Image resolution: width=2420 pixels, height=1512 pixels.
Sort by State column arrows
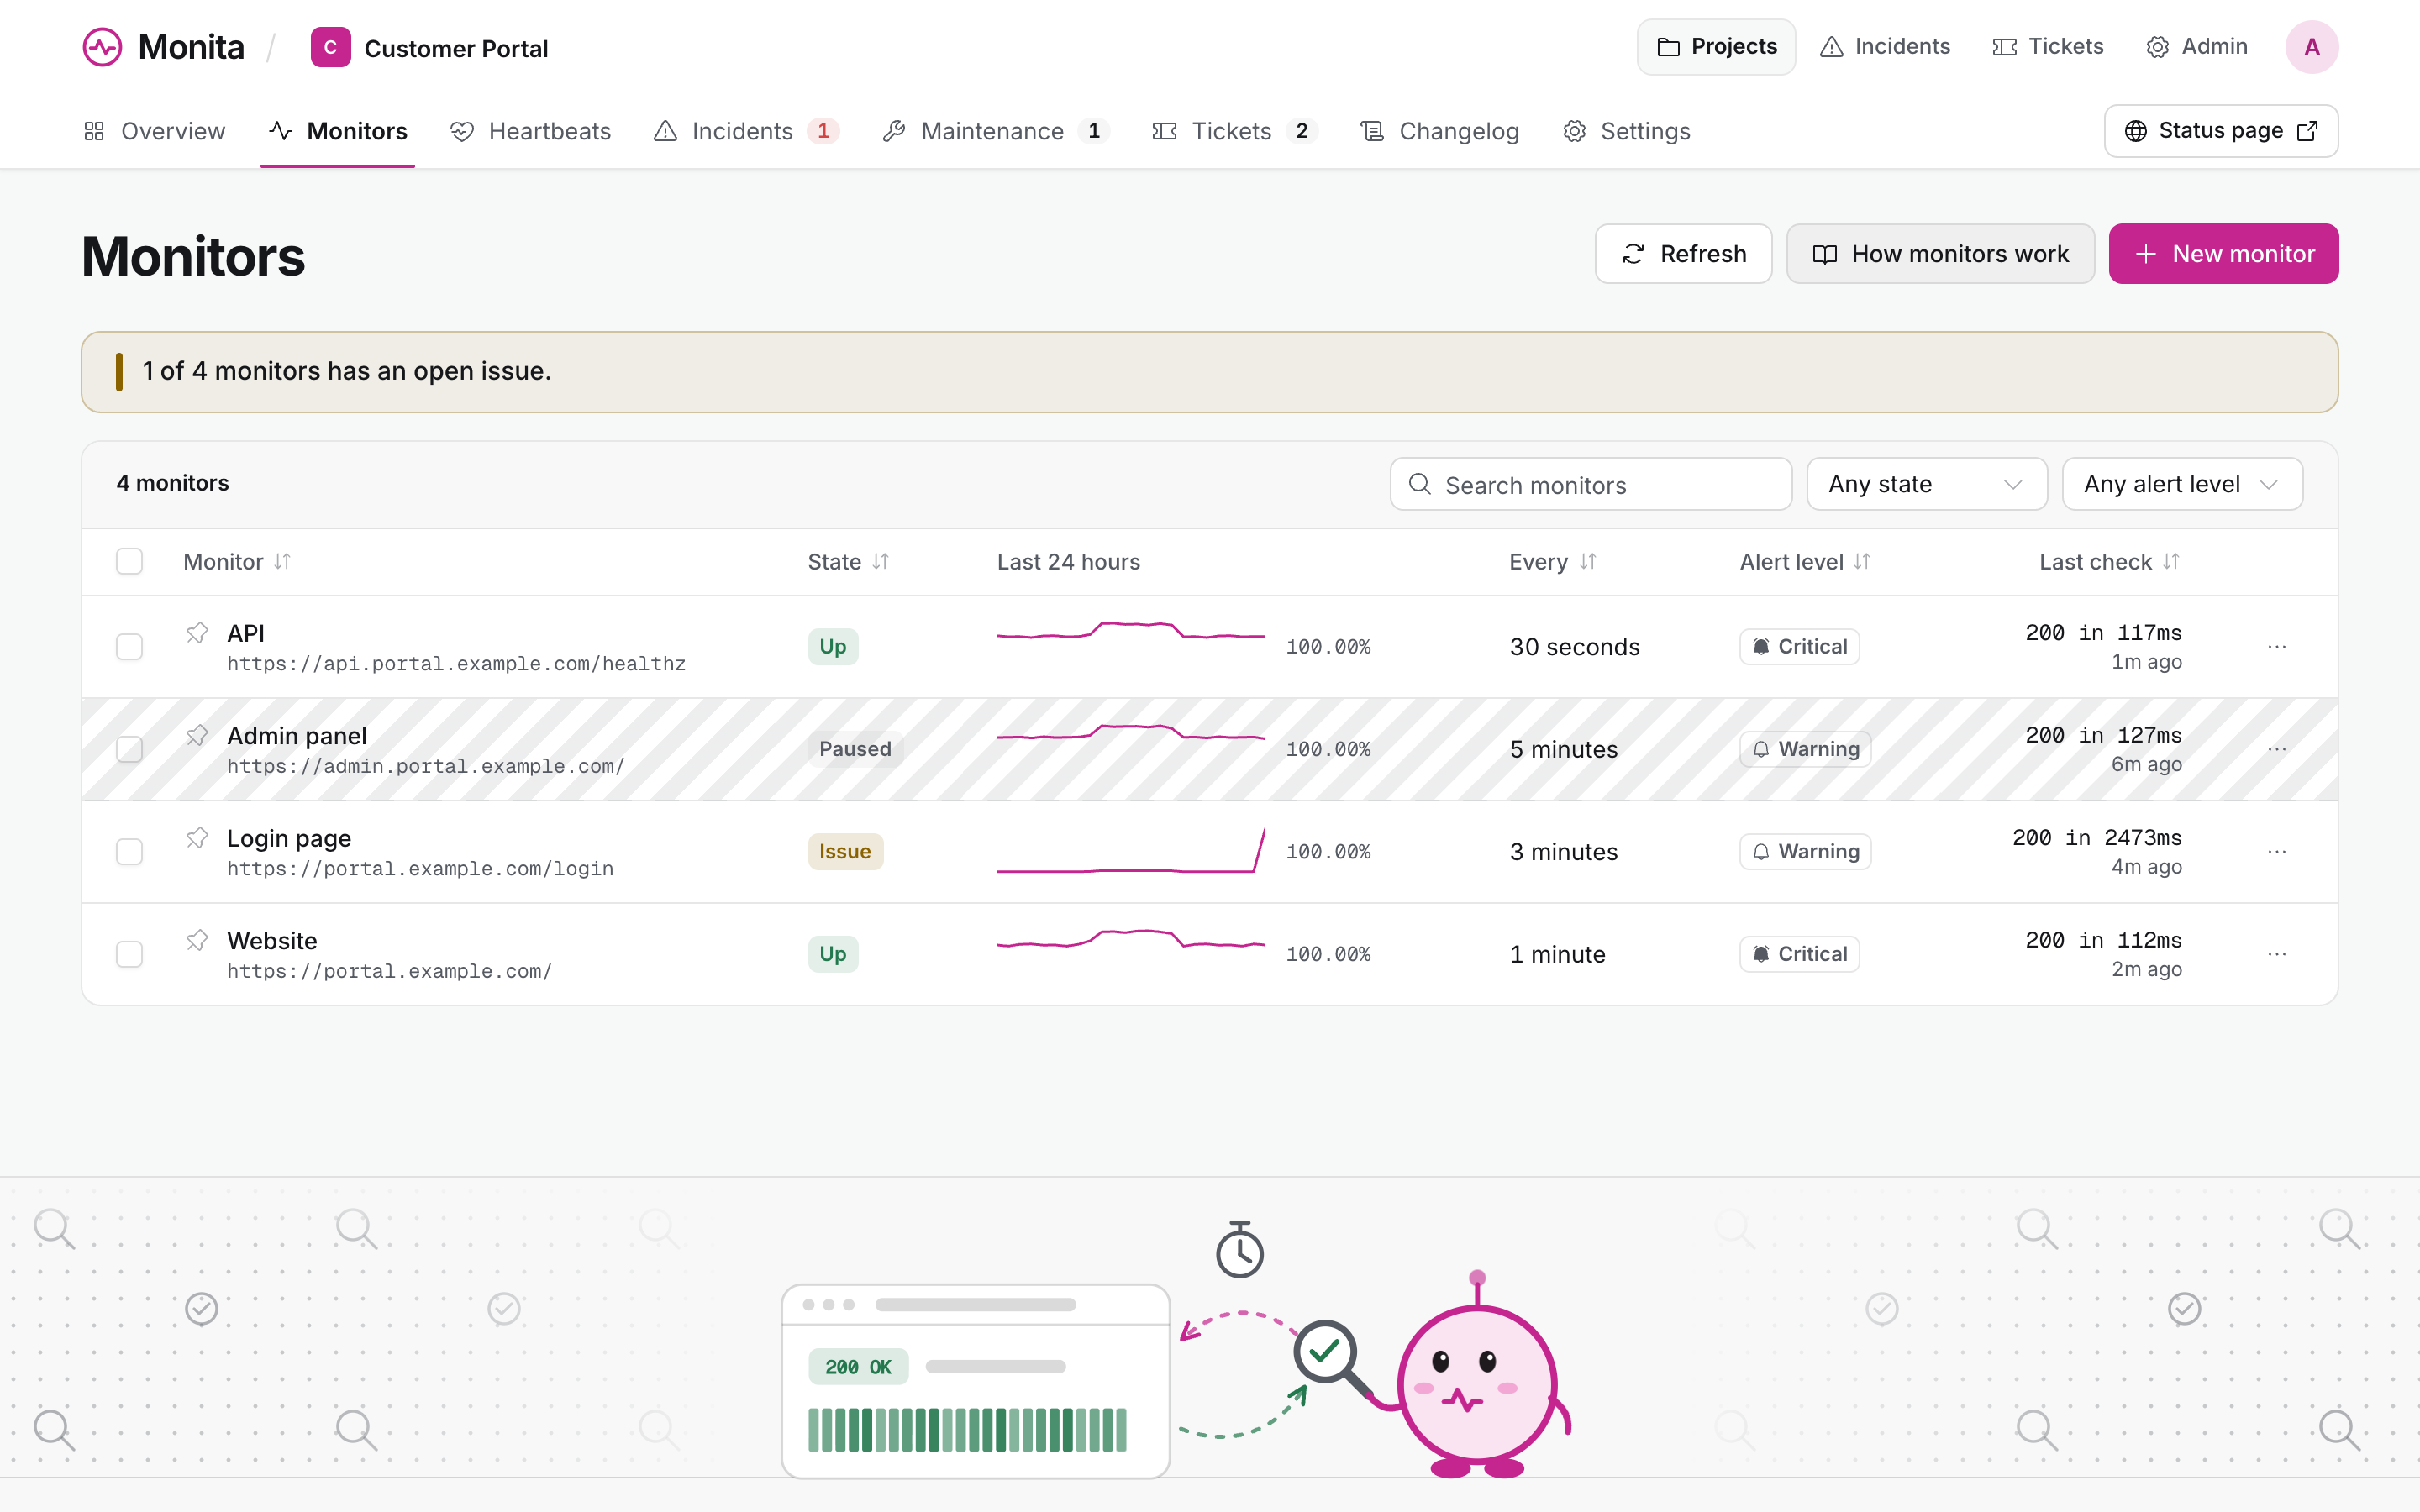coord(880,562)
